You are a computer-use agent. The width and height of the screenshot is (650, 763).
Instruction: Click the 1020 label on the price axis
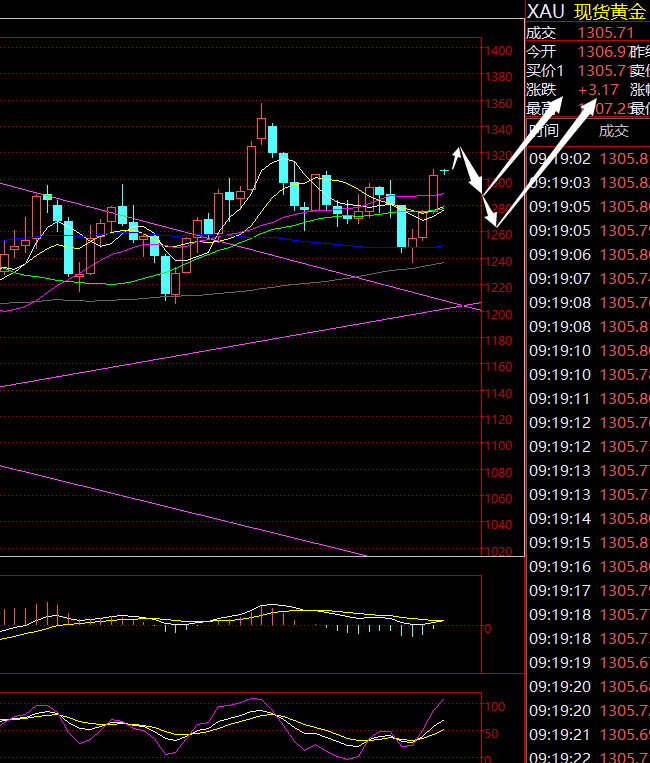497,550
